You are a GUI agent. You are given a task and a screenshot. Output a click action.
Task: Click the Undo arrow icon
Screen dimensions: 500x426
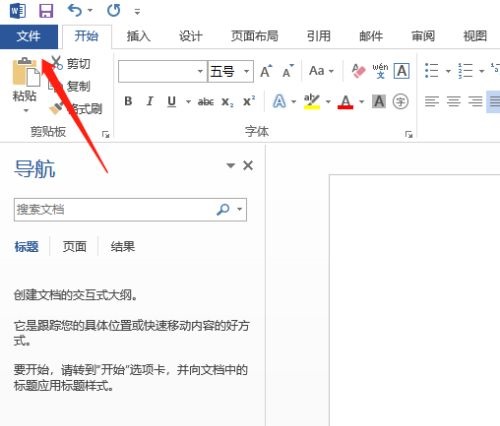74,10
